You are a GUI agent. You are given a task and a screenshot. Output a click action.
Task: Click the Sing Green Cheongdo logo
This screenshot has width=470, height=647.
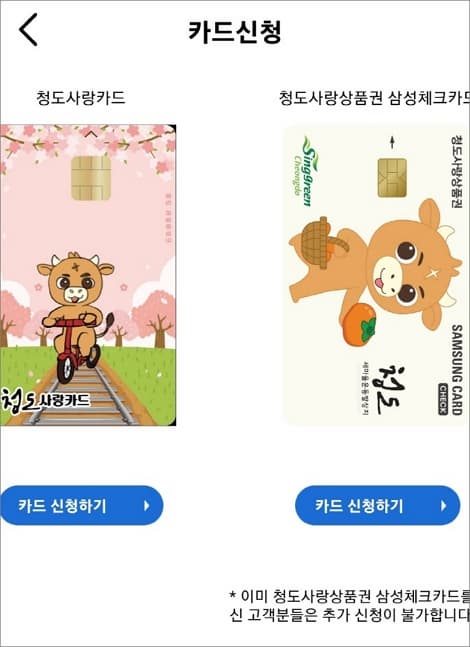[x=306, y=171]
